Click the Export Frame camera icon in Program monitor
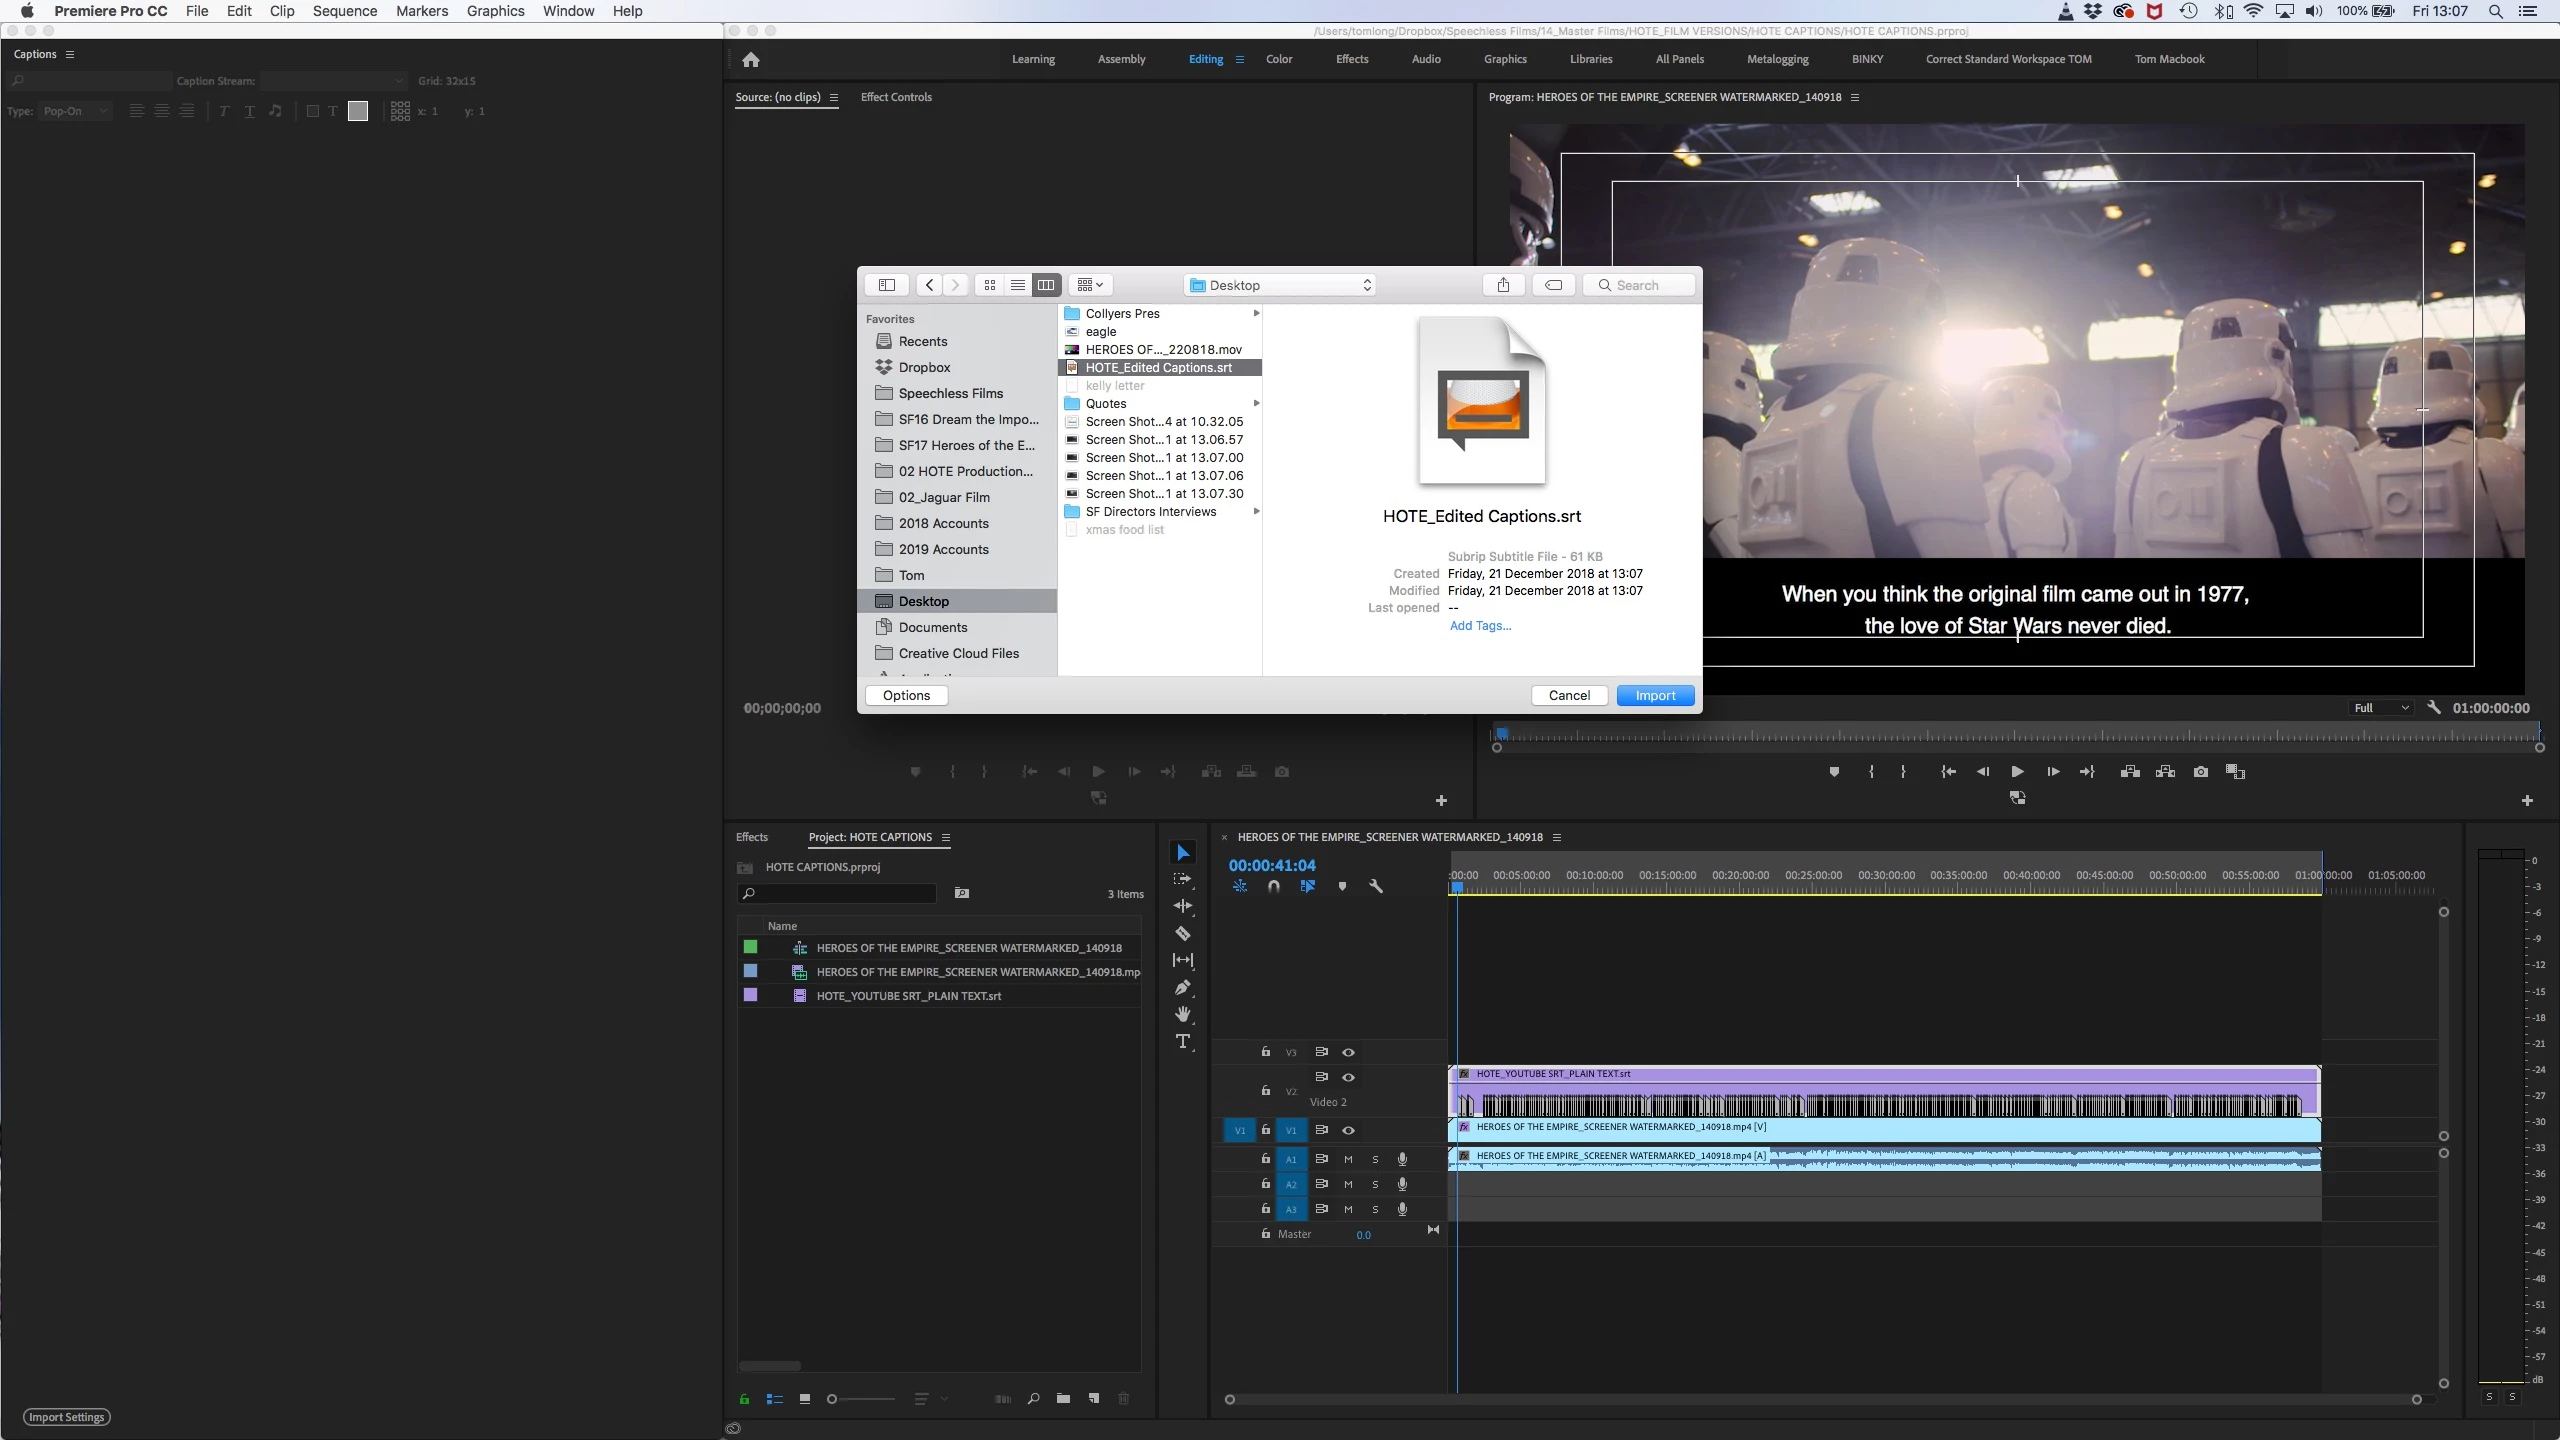 click(2200, 771)
